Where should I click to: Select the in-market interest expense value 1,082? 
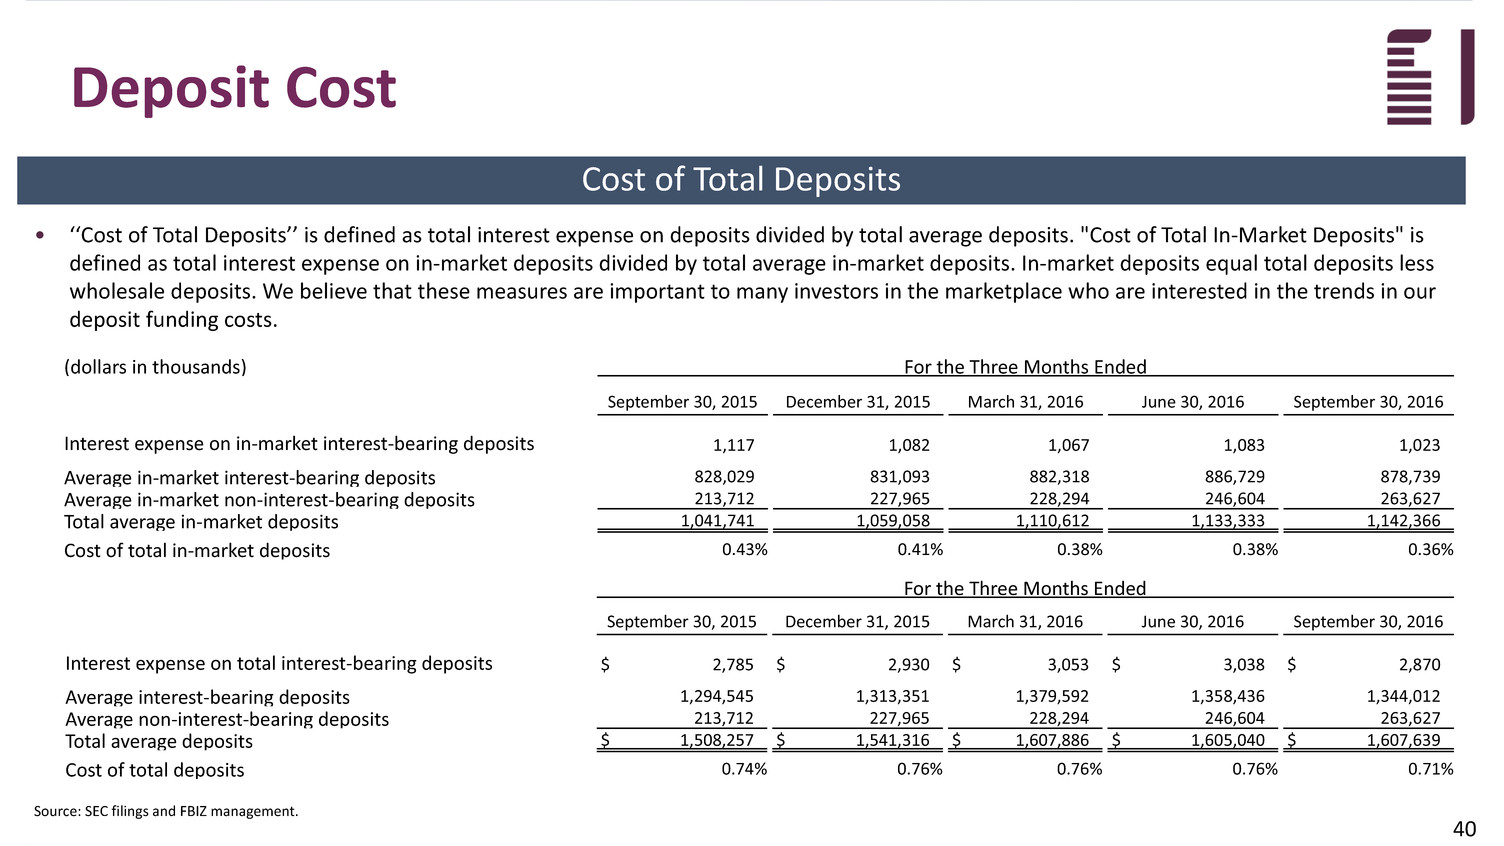(909, 445)
